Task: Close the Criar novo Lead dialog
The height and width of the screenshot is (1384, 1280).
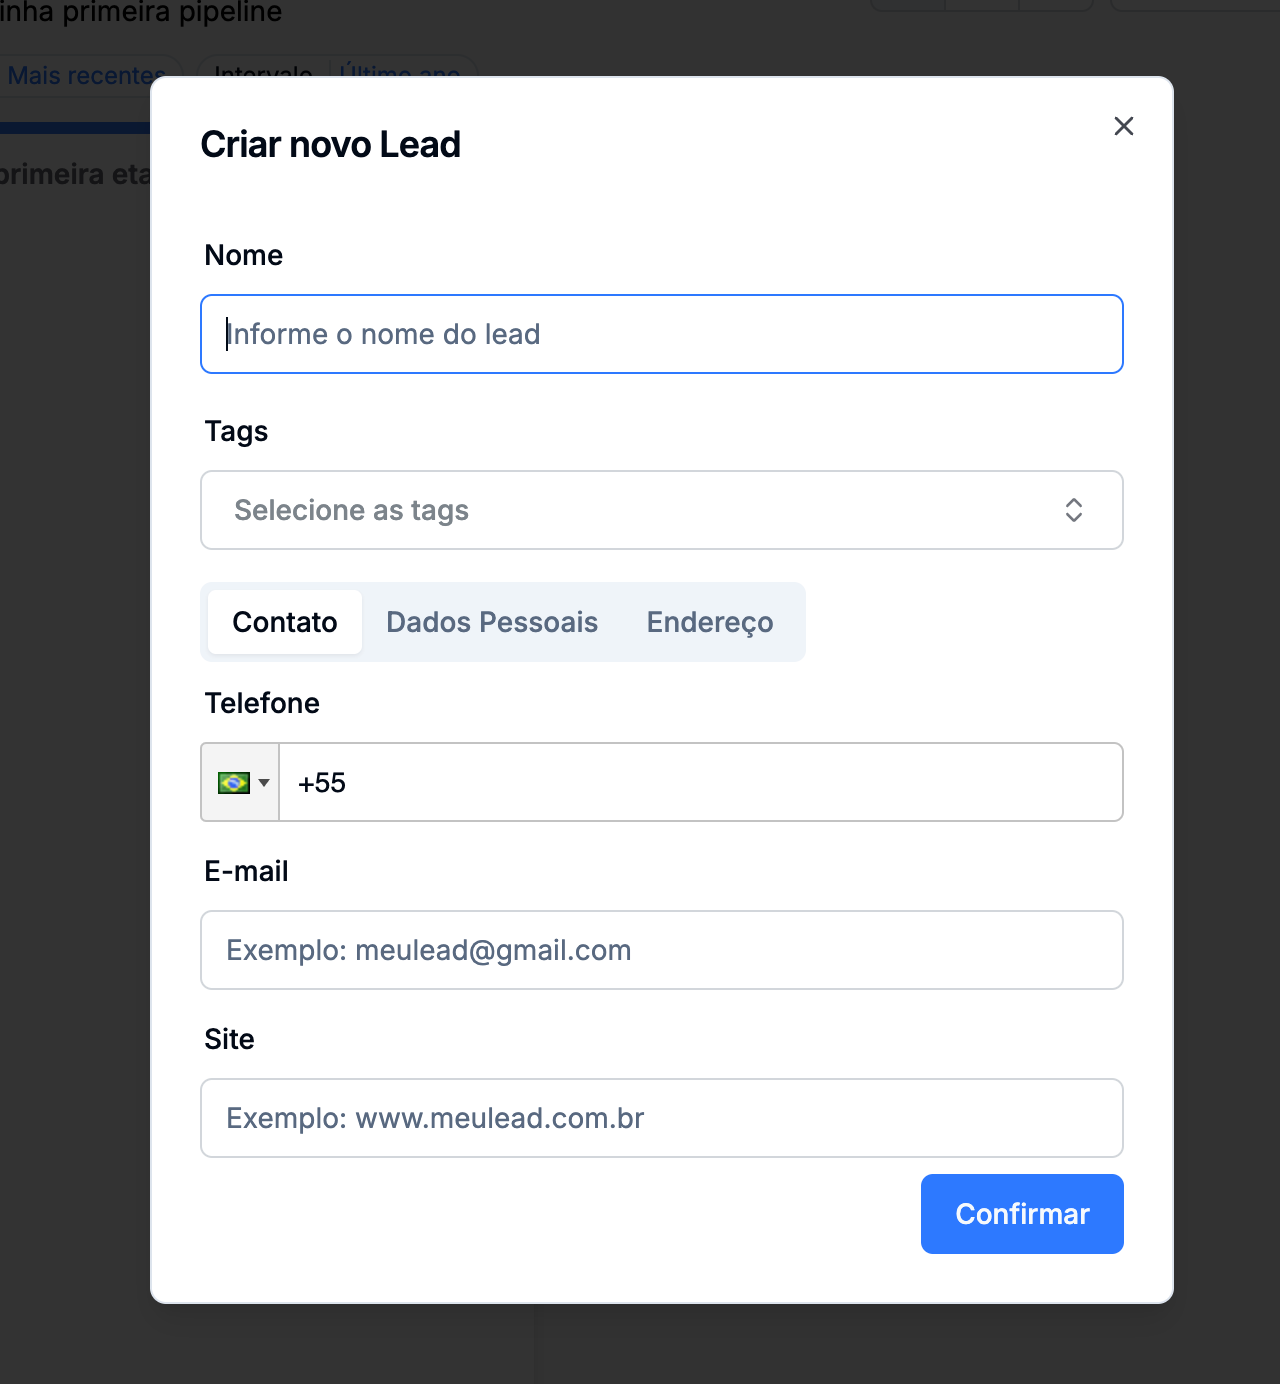Action: point(1123,126)
